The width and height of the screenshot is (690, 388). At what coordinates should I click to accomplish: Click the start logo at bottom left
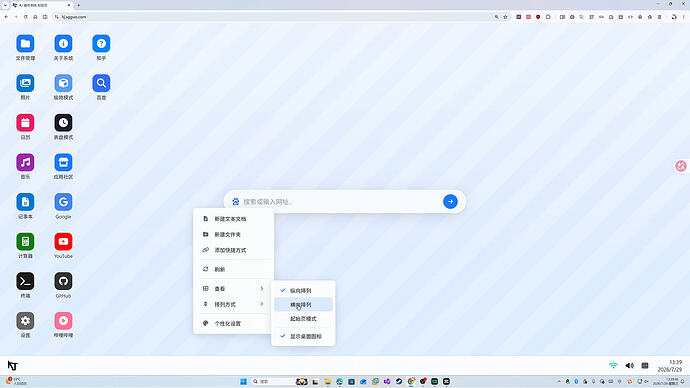[12, 366]
